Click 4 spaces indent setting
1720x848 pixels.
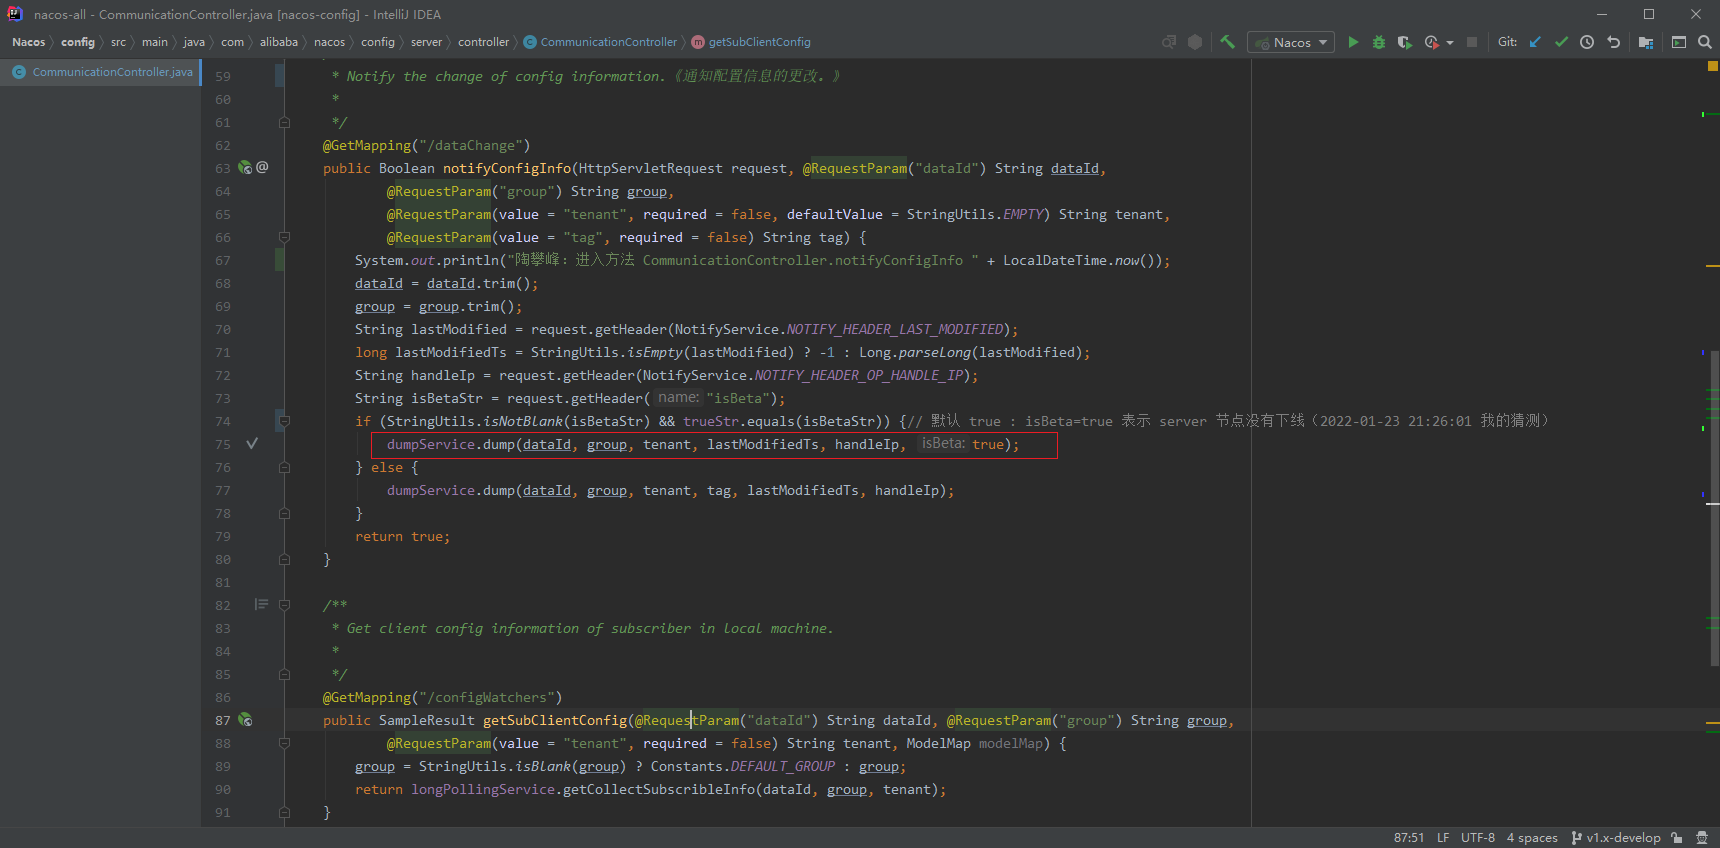point(1532,838)
